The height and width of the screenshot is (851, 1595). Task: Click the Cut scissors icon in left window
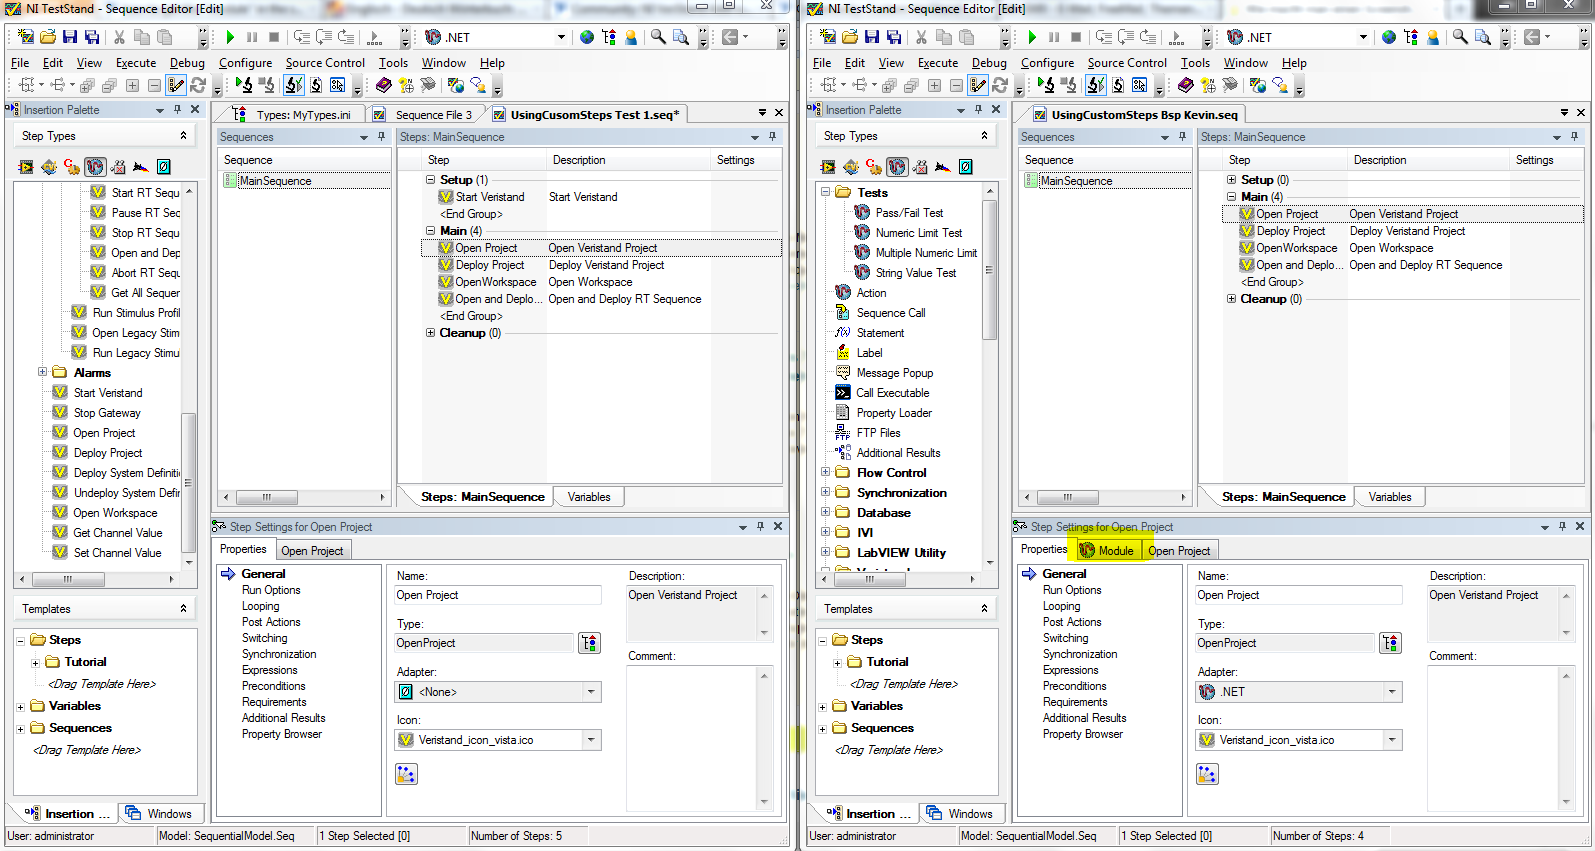pos(119,37)
